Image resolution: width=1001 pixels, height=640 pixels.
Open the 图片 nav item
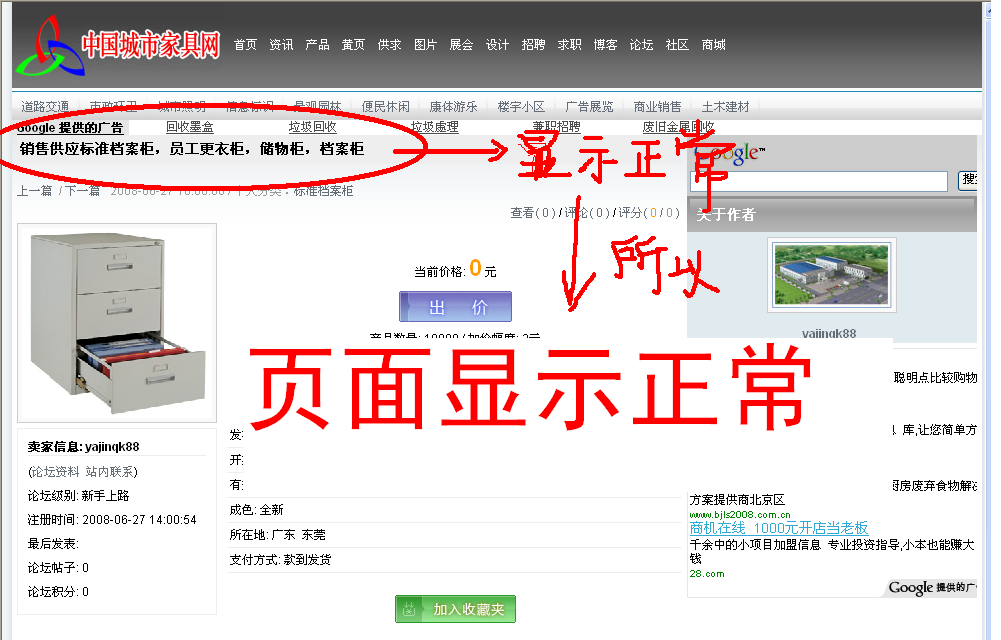click(425, 45)
